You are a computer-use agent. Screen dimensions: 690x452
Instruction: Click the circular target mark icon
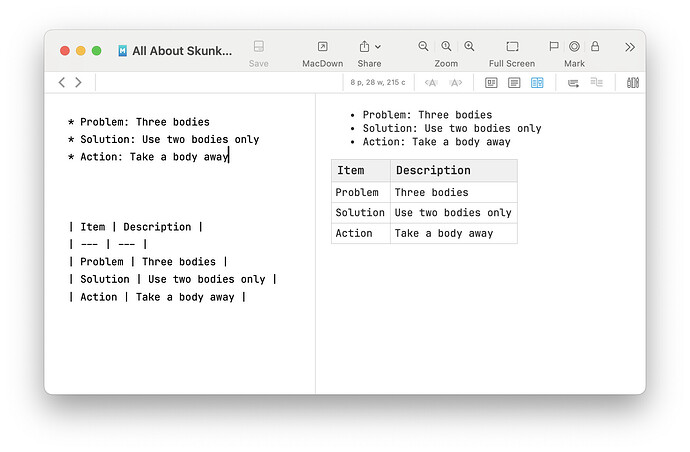[574, 47]
